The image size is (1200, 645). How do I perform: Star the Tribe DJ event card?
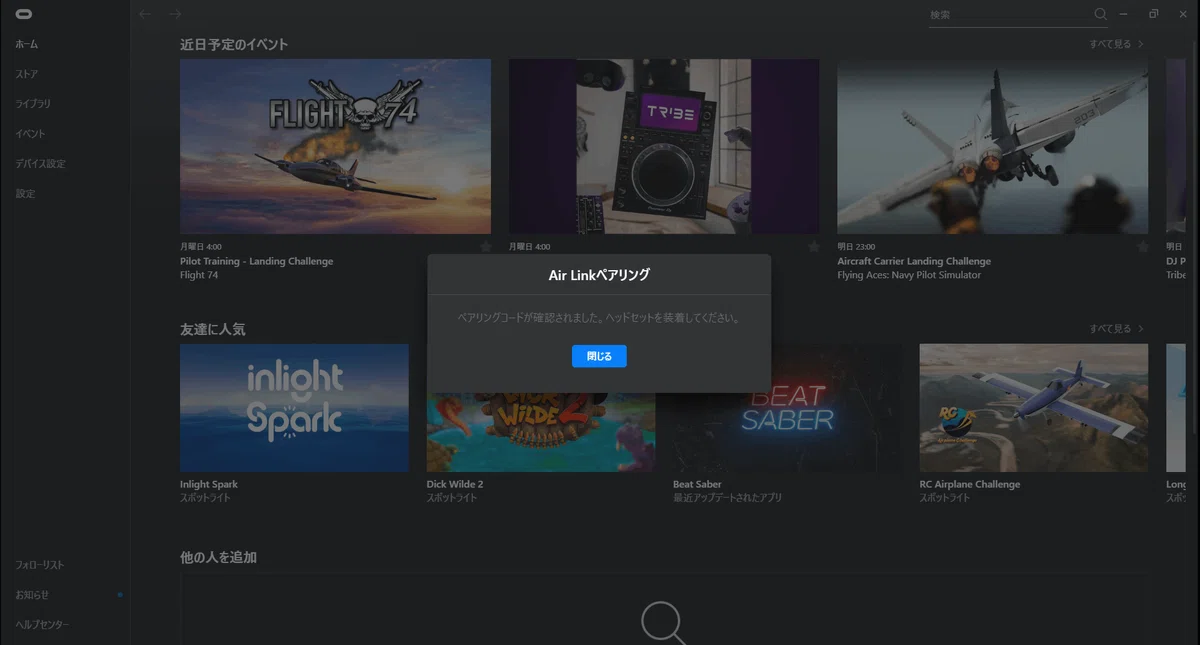point(814,246)
